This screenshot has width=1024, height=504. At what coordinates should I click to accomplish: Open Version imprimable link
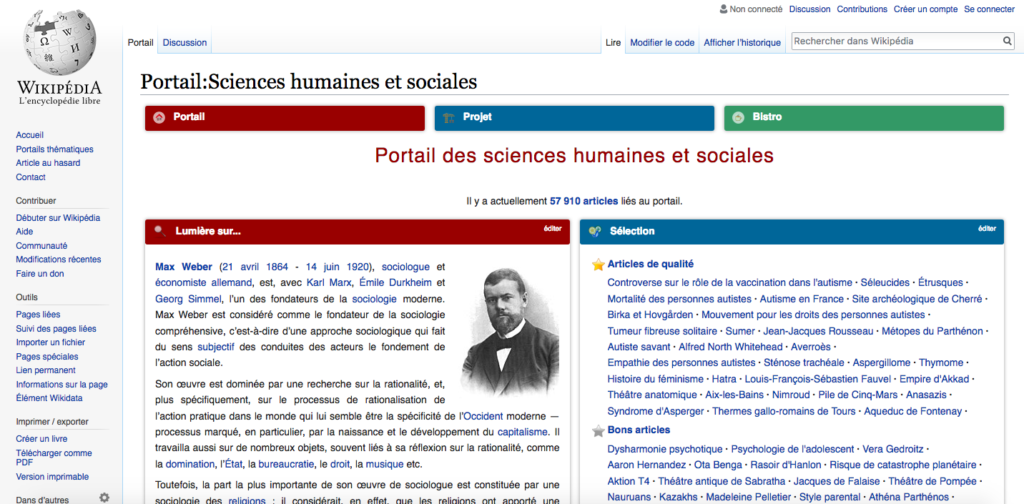pyautogui.click(x=52, y=477)
